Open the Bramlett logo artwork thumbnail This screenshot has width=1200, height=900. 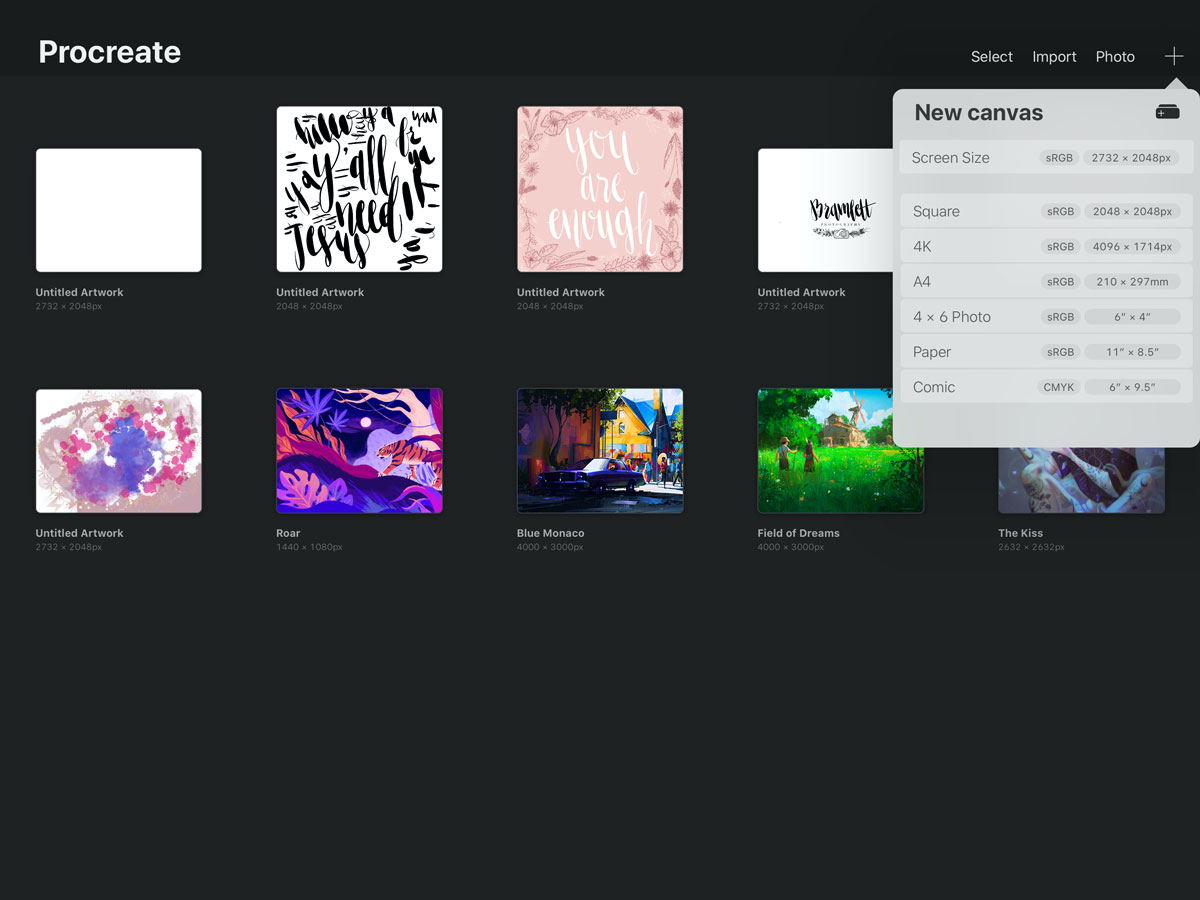(x=825, y=210)
